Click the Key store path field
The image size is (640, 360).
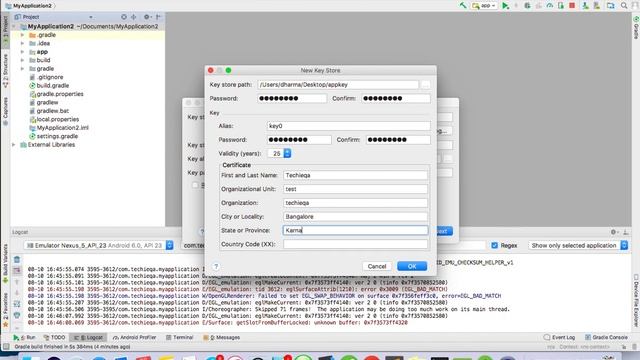[x=338, y=85]
